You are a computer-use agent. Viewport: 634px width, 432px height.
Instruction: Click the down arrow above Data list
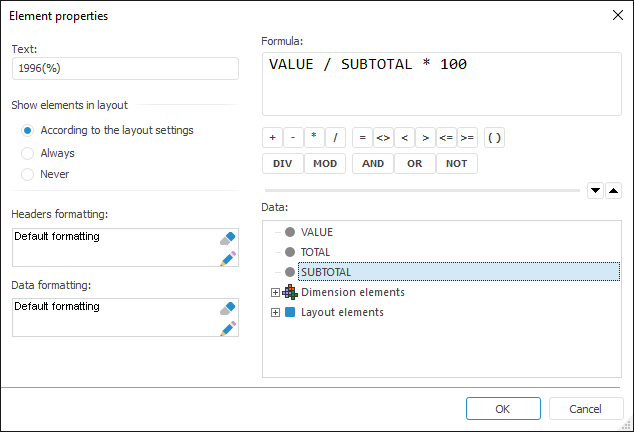click(x=595, y=190)
